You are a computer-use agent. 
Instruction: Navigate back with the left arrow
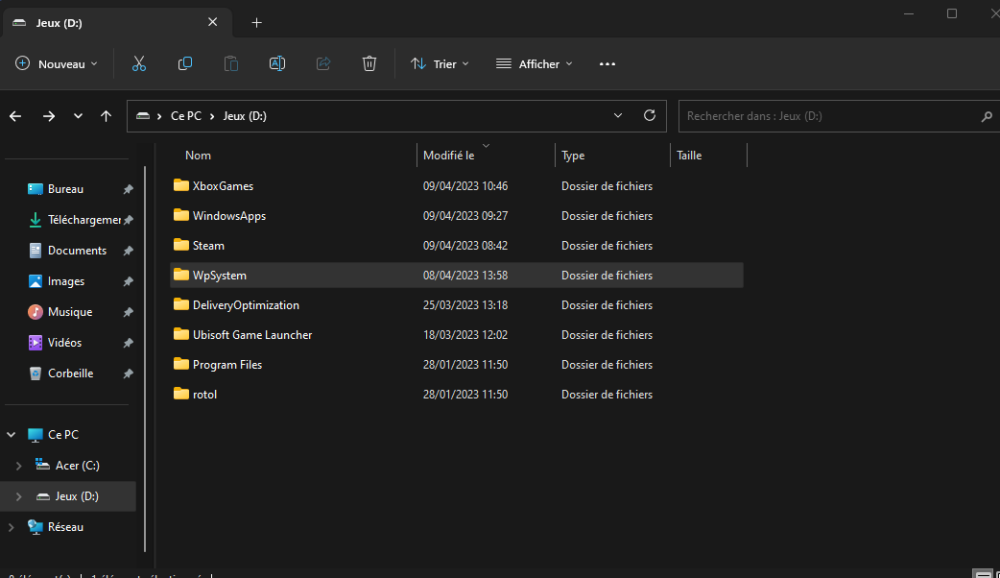(x=15, y=116)
